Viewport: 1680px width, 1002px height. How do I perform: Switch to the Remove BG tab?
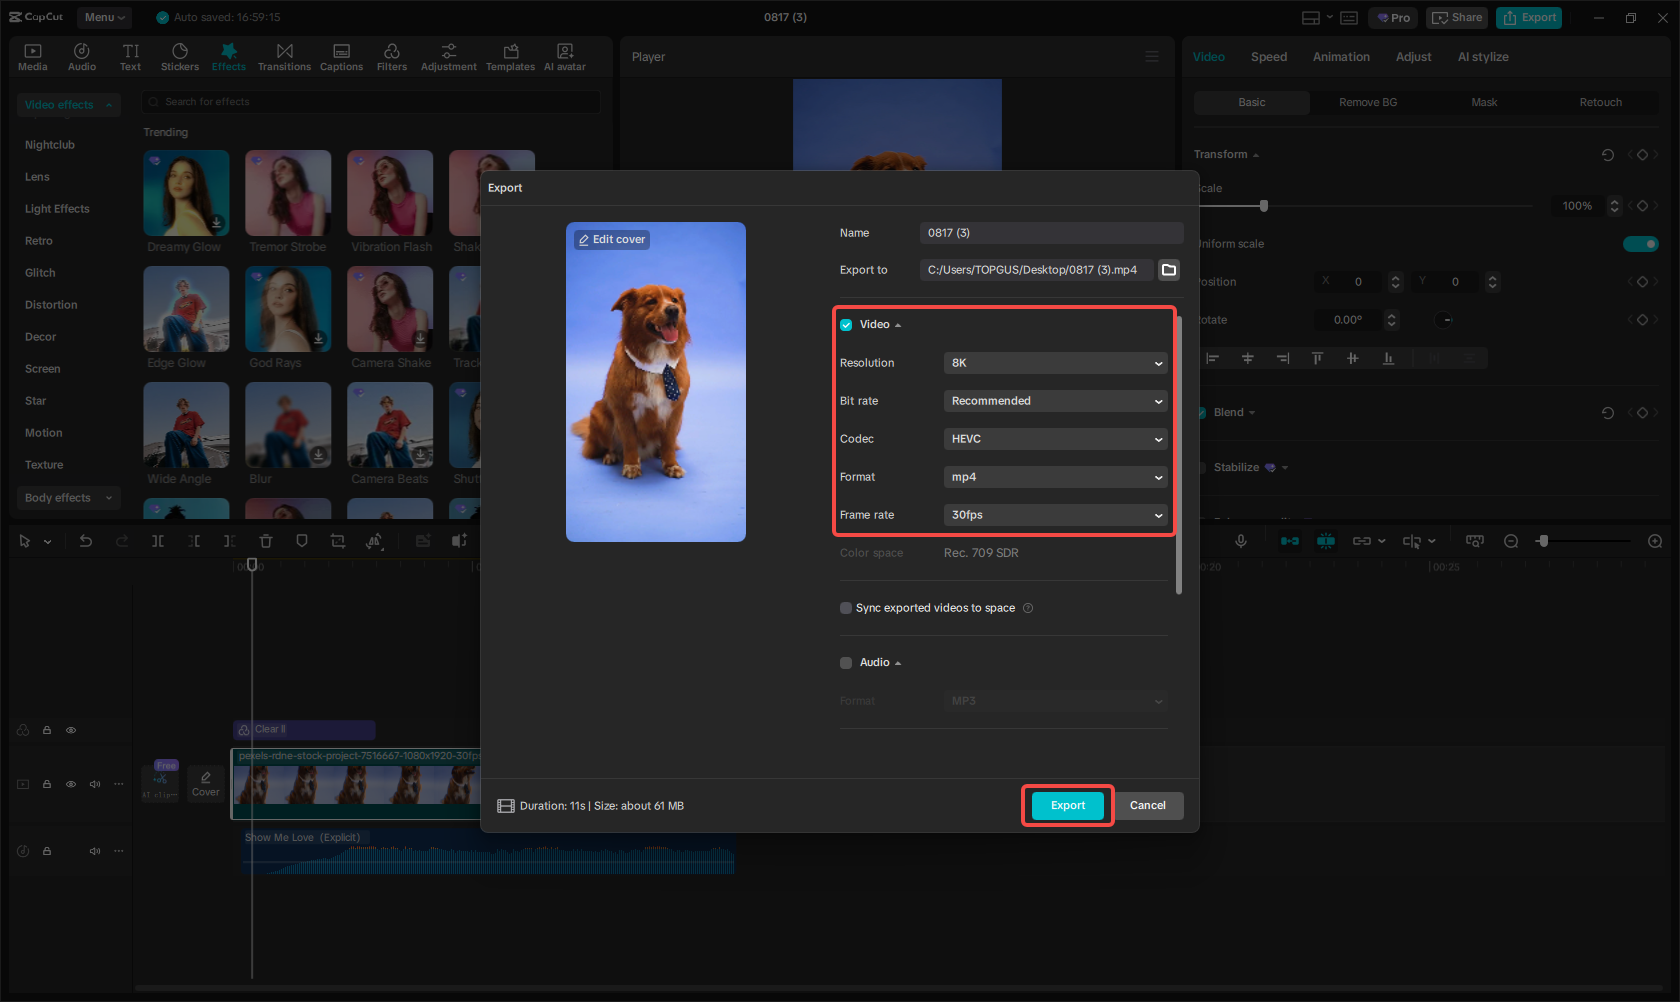pos(1368,102)
